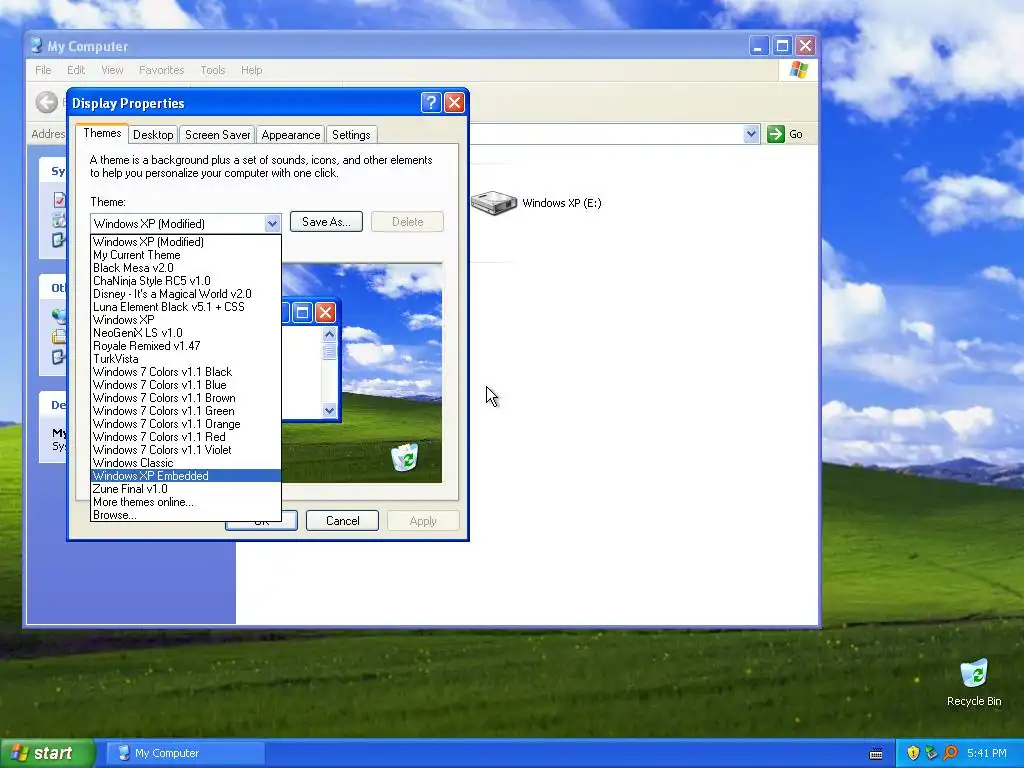The height and width of the screenshot is (768, 1024).
Task: Click the Cancel button in Display Properties
Action: tap(342, 520)
